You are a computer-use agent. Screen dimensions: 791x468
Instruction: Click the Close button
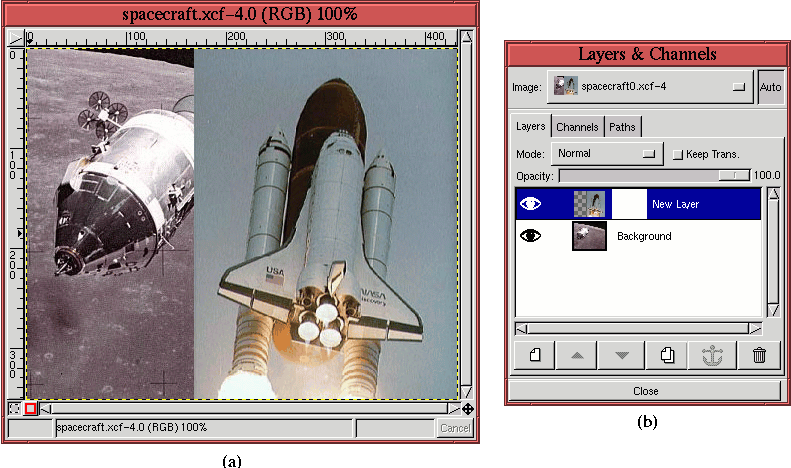(x=645, y=390)
